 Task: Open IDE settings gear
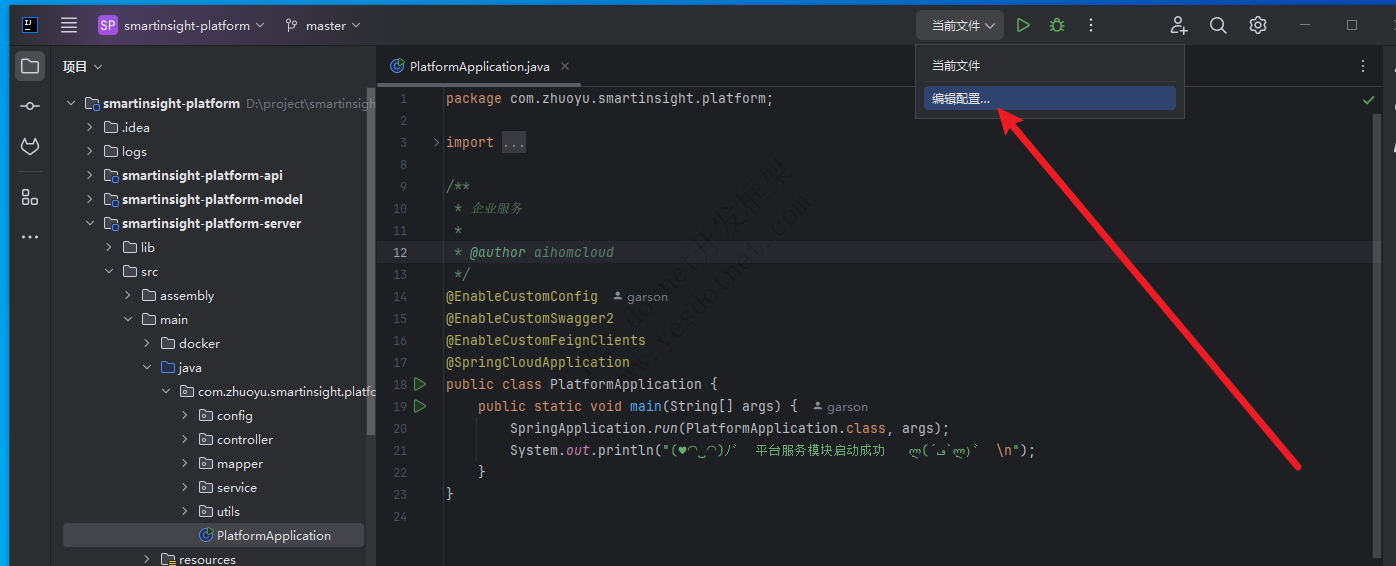click(x=1258, y=25)
